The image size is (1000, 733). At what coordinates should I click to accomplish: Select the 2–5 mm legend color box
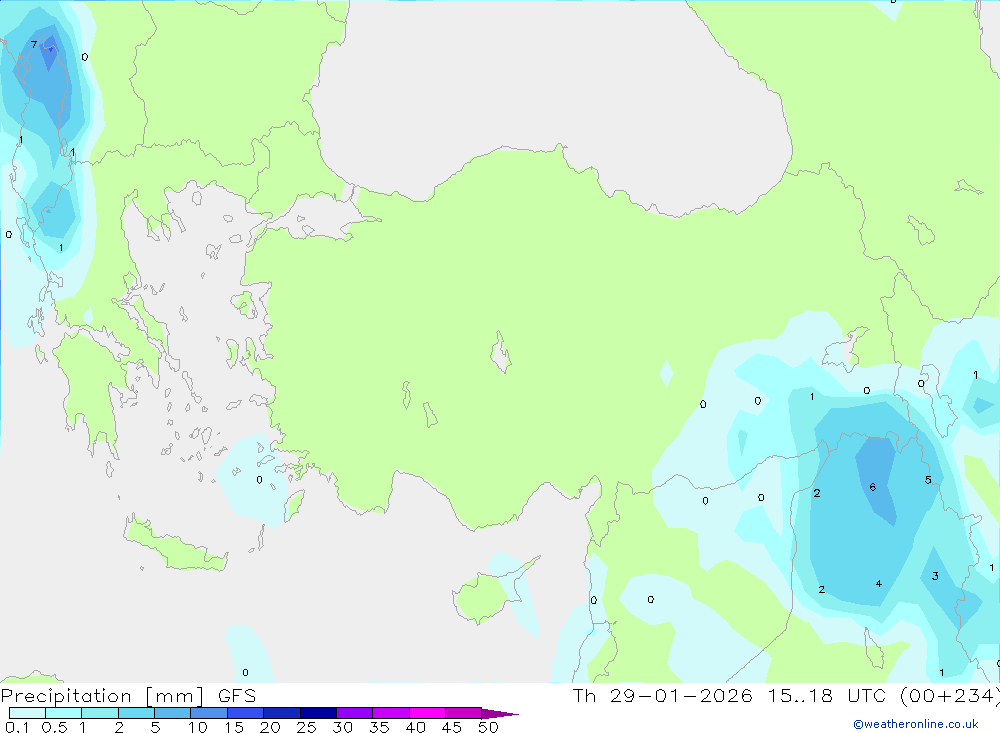[136, 713]
